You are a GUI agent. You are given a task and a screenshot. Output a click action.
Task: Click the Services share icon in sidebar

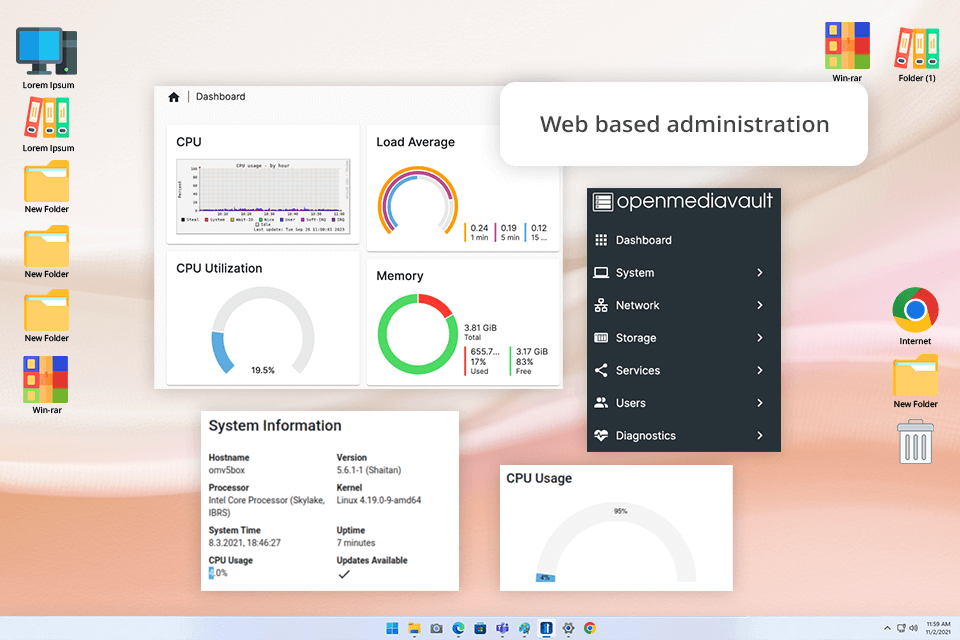tap(601, 370)
